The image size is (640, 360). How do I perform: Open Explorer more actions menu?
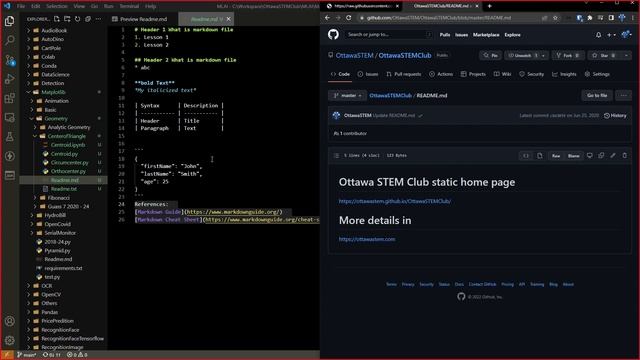pyautogui.click(x=98, y=19)
